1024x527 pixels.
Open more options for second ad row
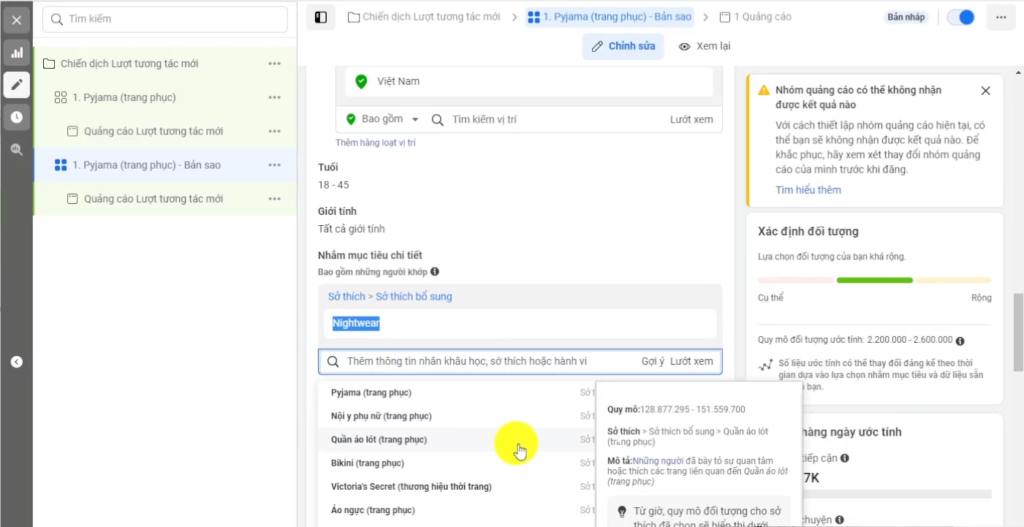coord(274,199)
